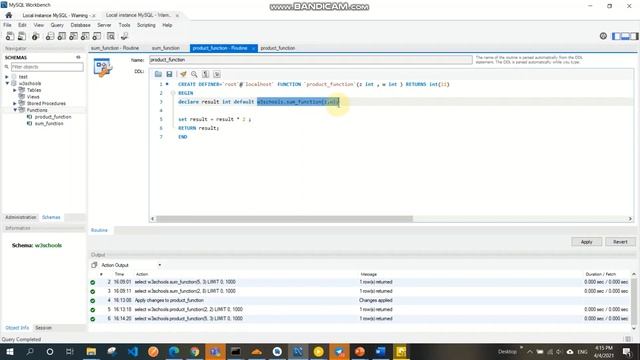Open the File menu
640x360 pixels.
click(x=7, y=25)
